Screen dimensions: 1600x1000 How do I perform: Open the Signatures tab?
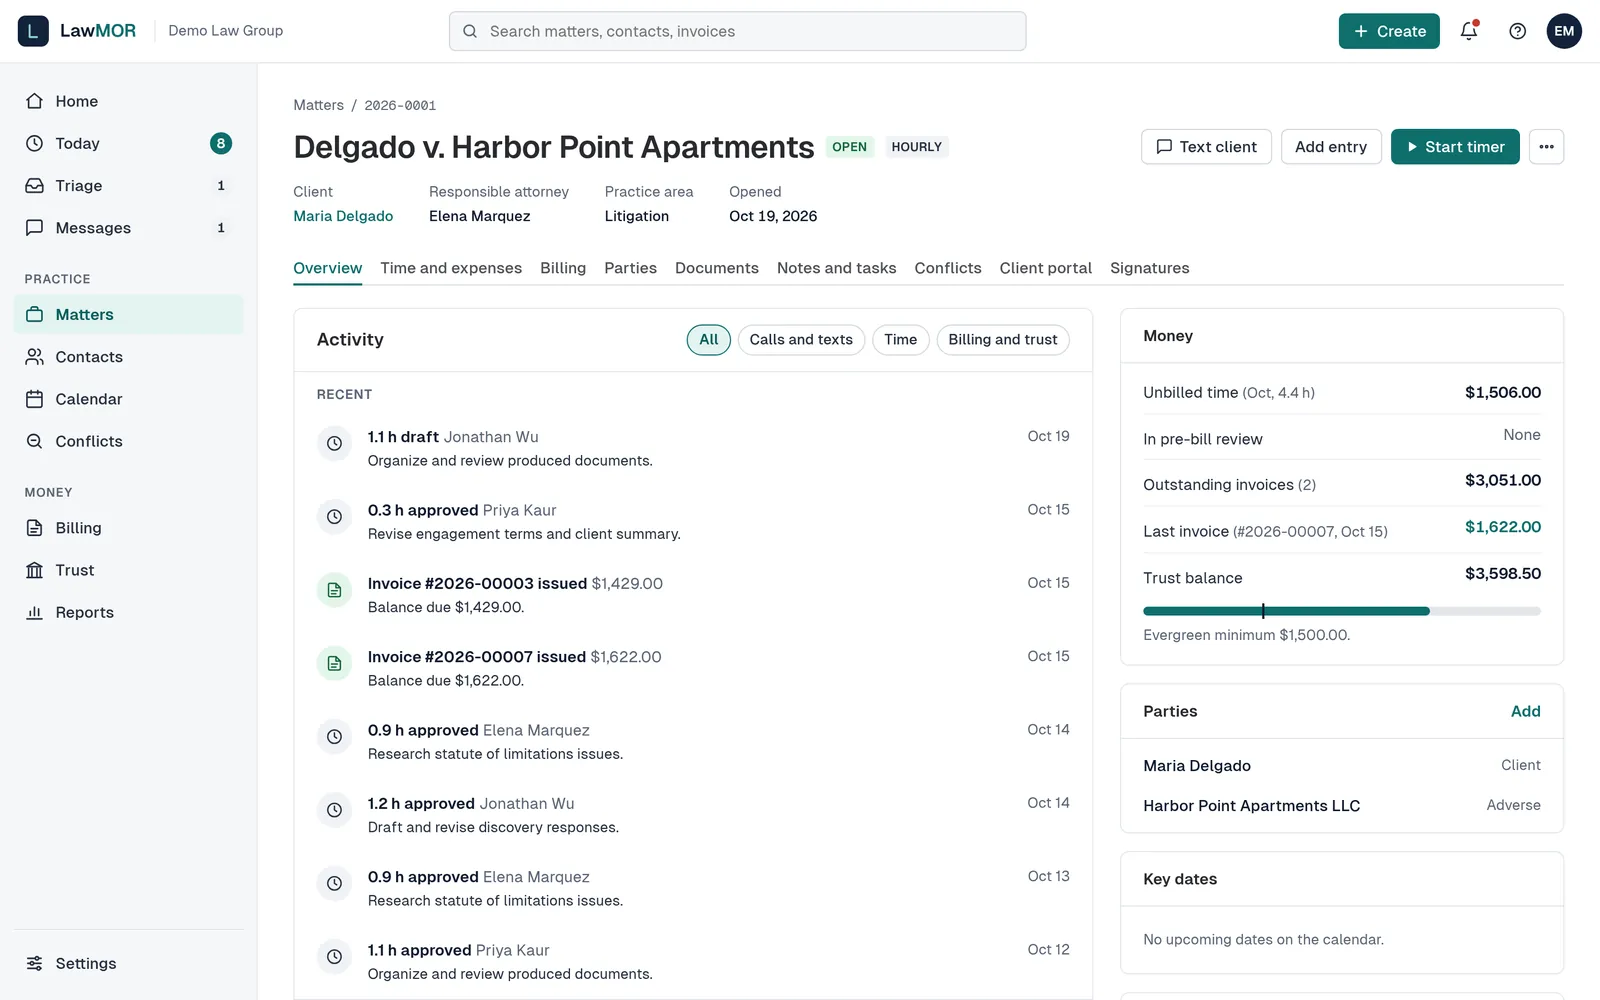(1150, 268)
